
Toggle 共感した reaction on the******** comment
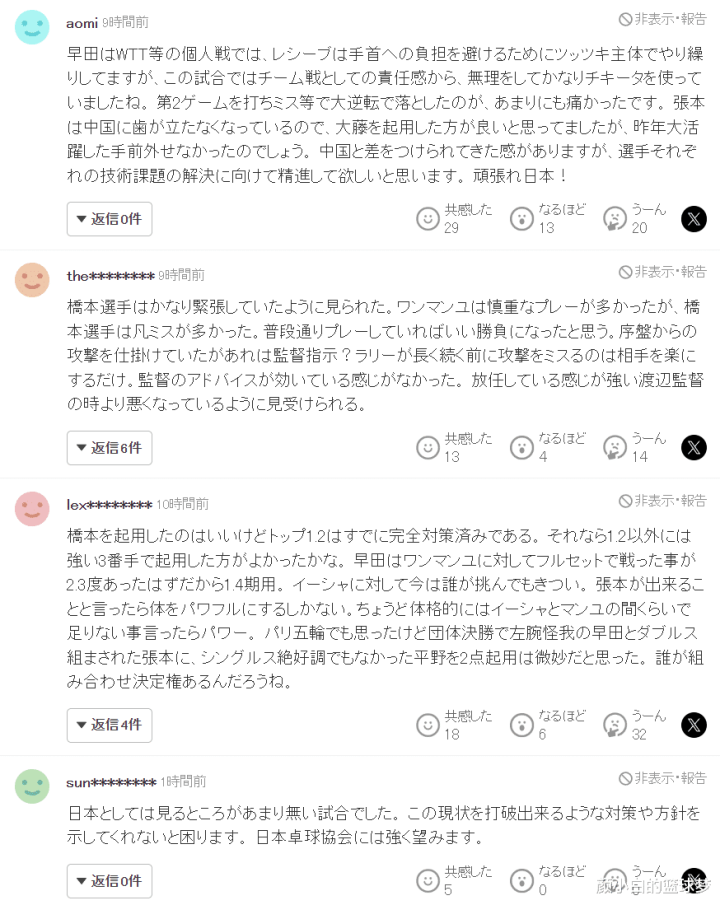click(x=428, y=447)
